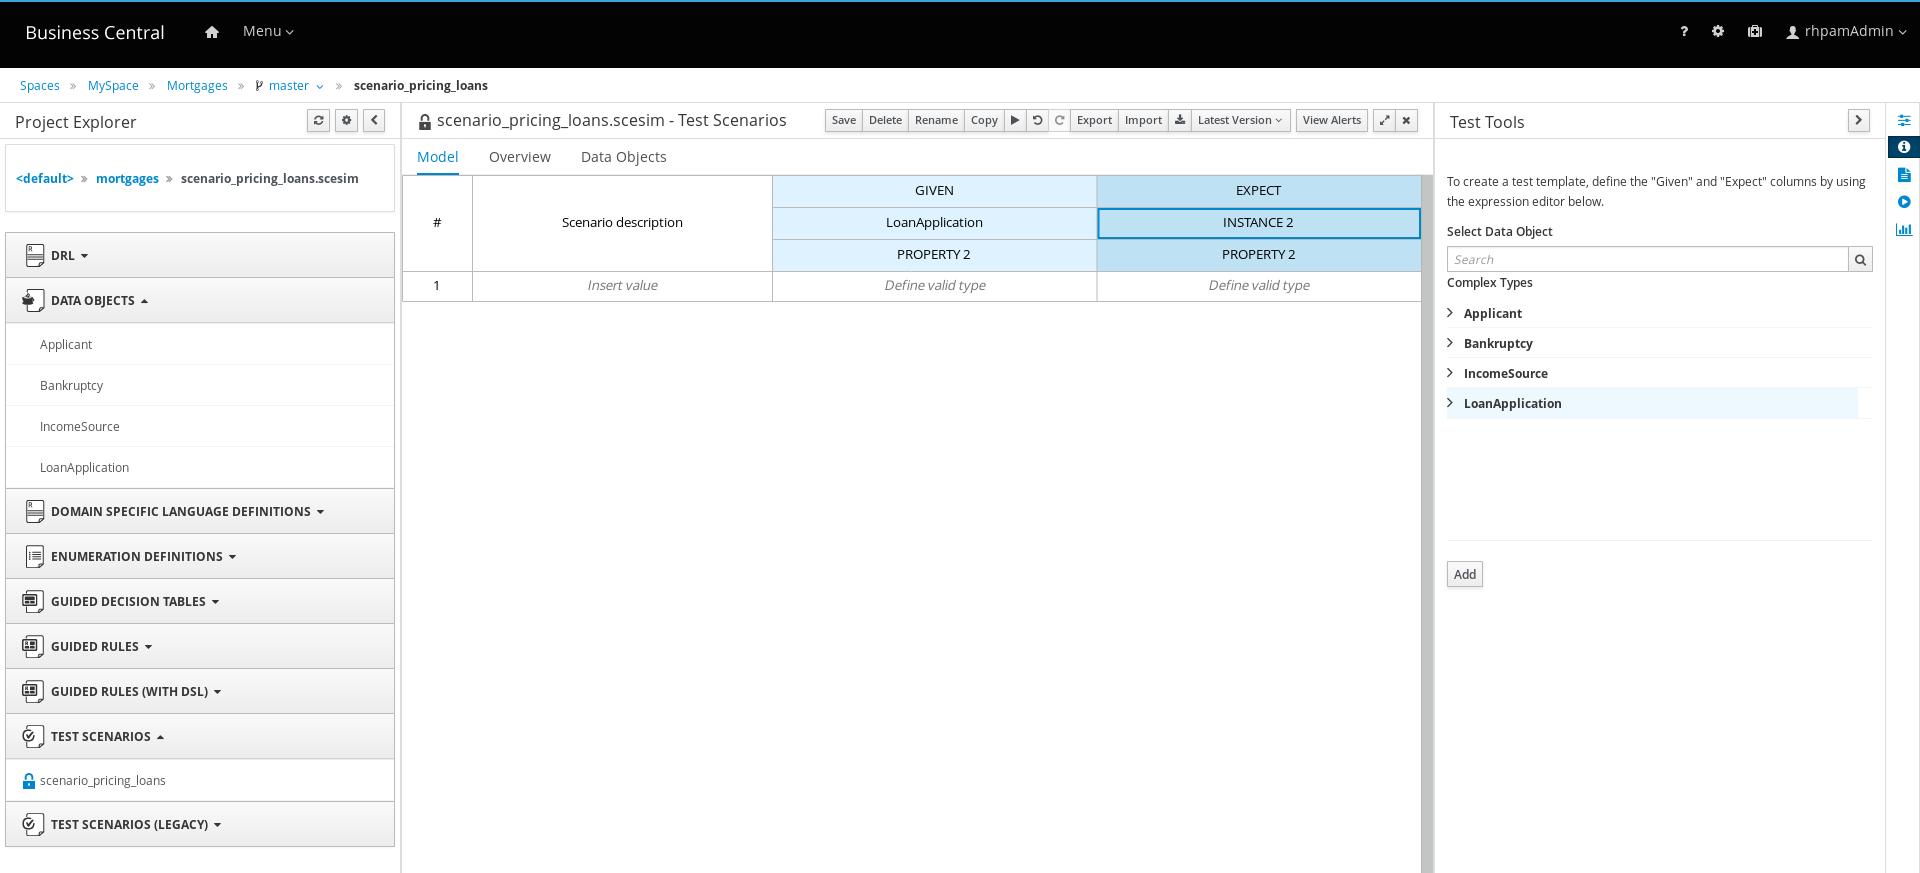Run the test scenario with play icon

click(x=1015, y=120)
